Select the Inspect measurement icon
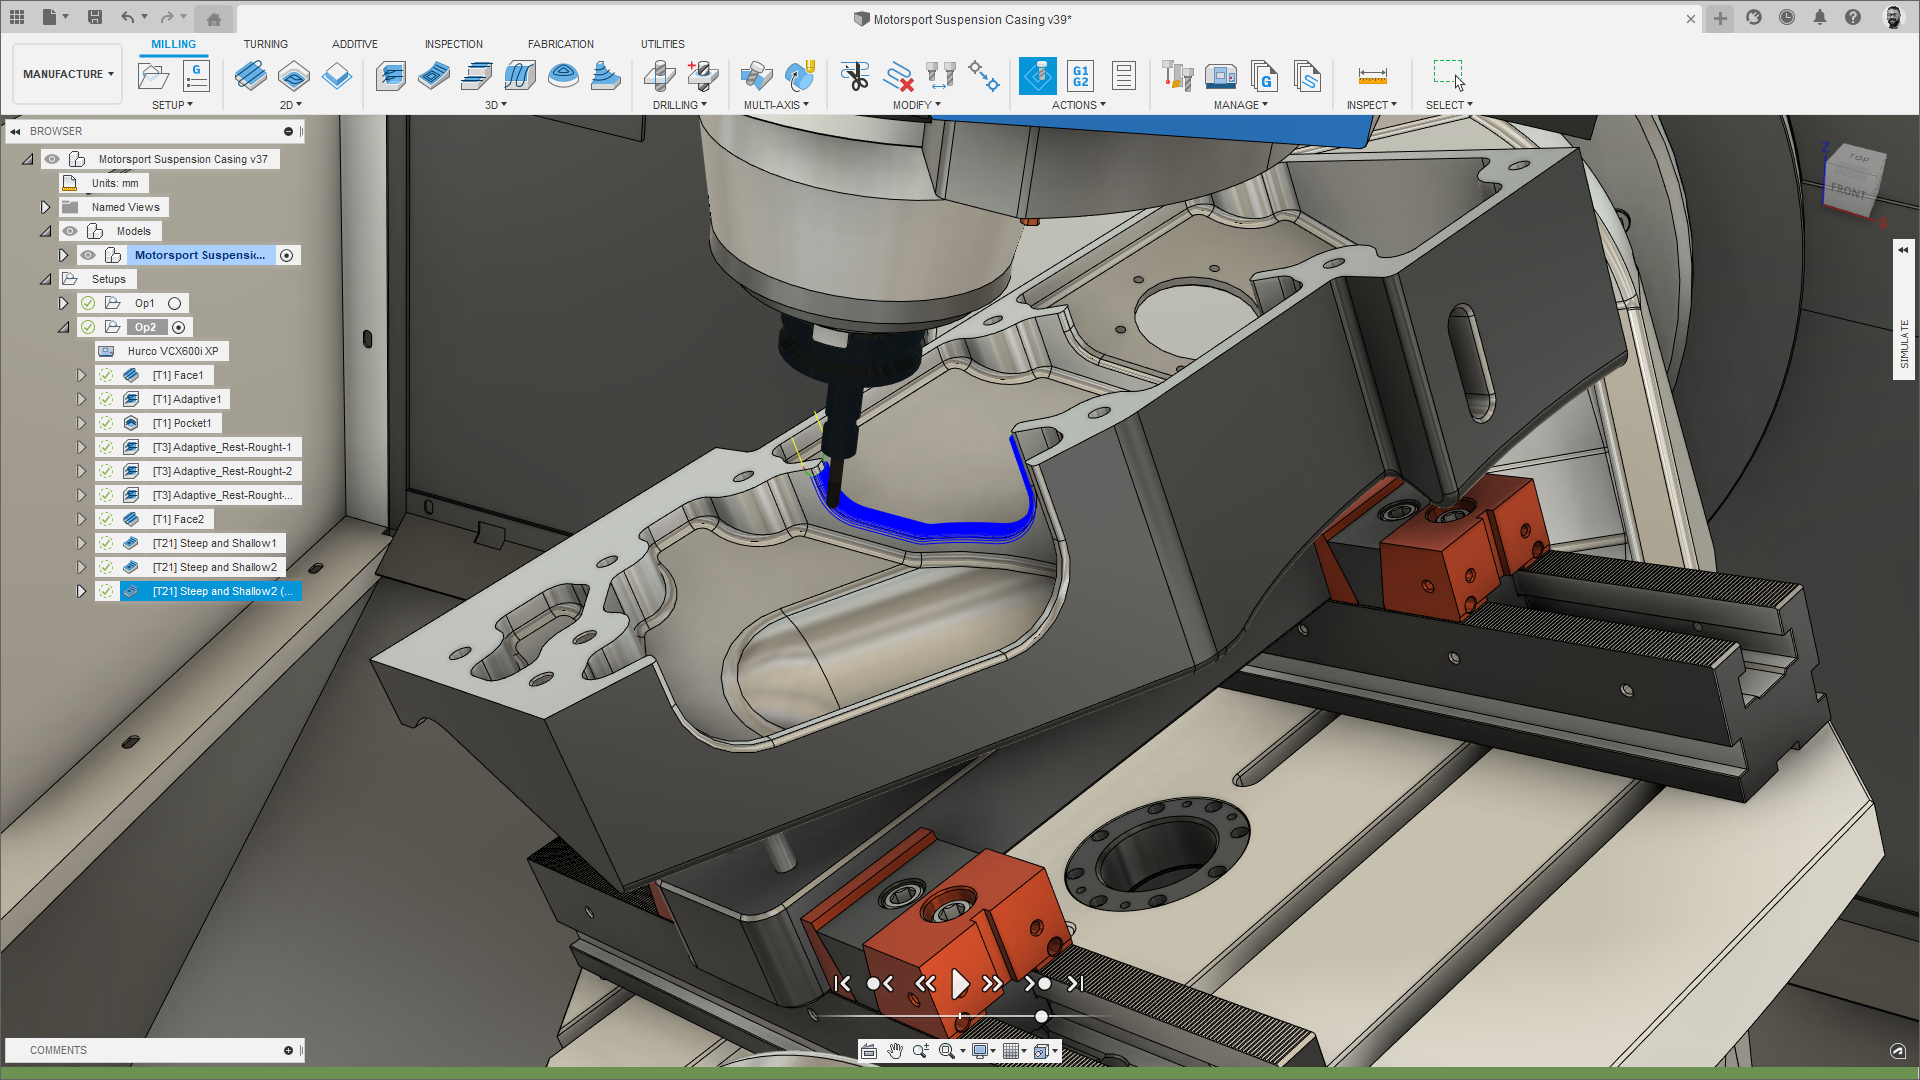Viewport: 1920px width, 1080px height. point(1373,76)
